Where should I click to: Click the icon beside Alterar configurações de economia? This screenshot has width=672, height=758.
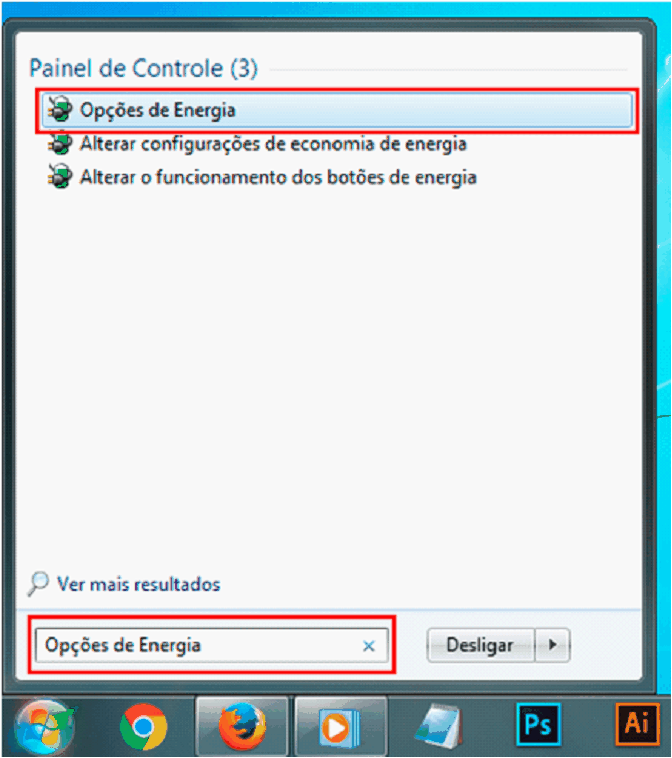tap(59, 144)
